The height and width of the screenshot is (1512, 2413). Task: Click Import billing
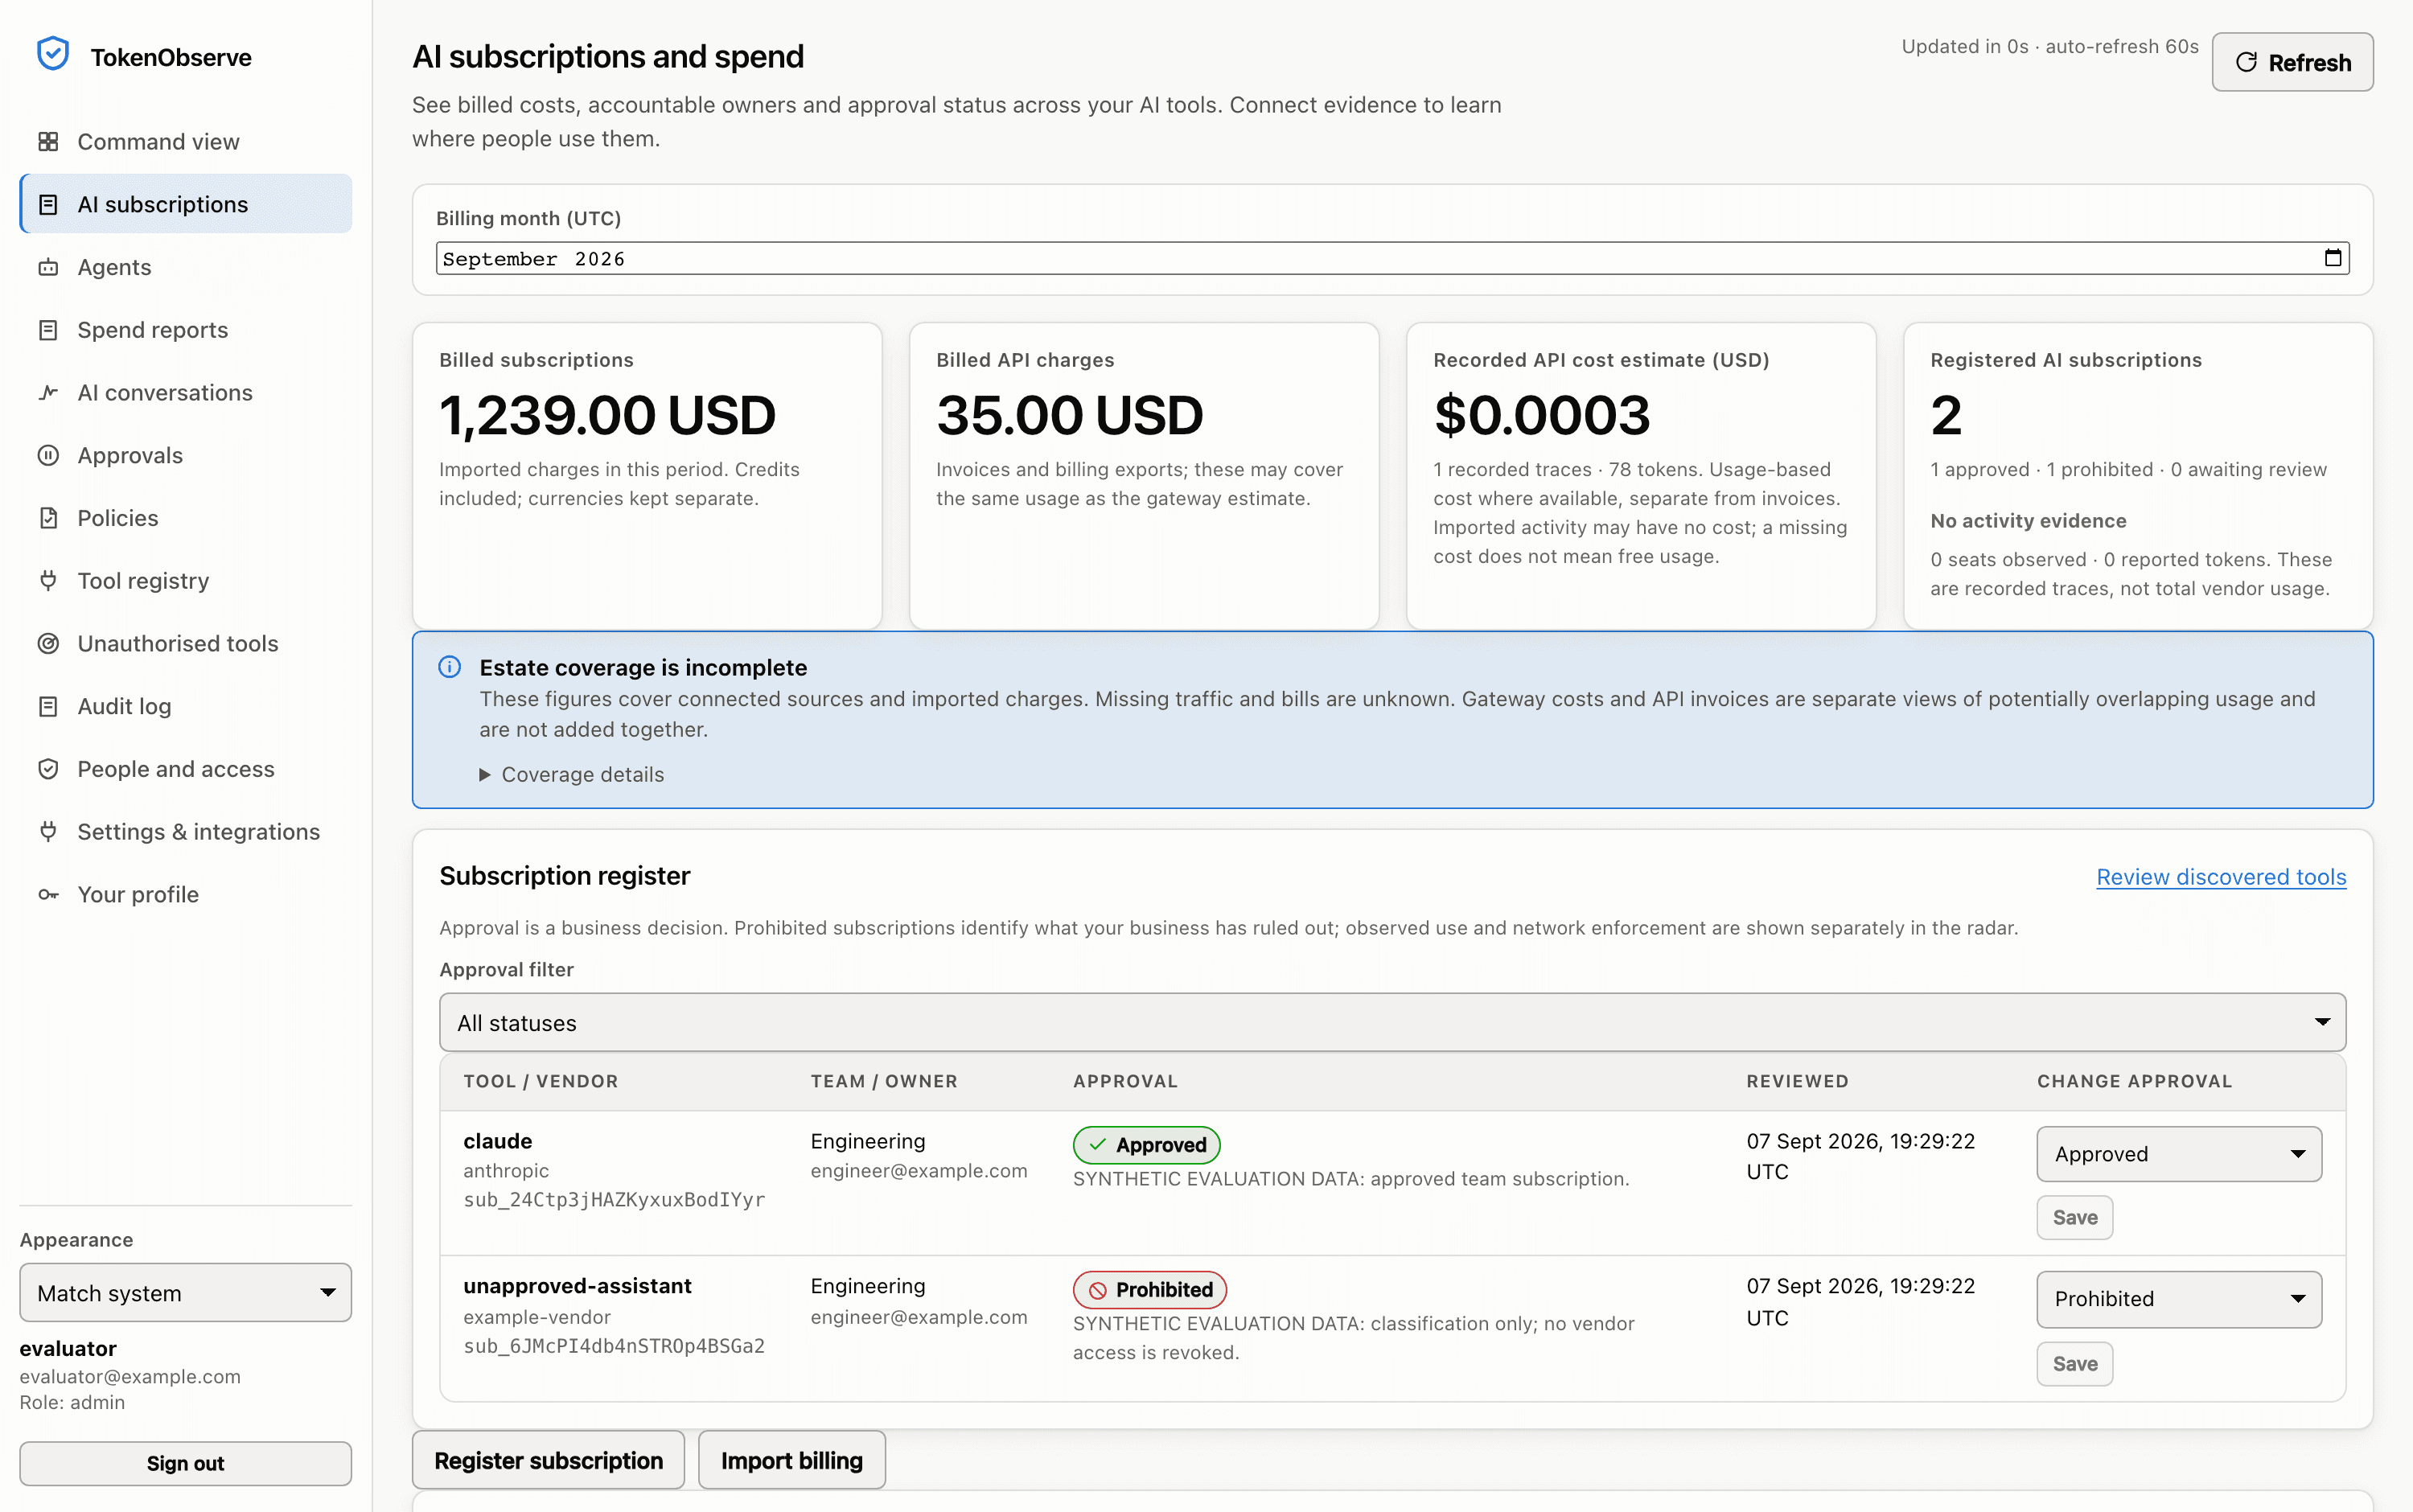[791, 1460]
